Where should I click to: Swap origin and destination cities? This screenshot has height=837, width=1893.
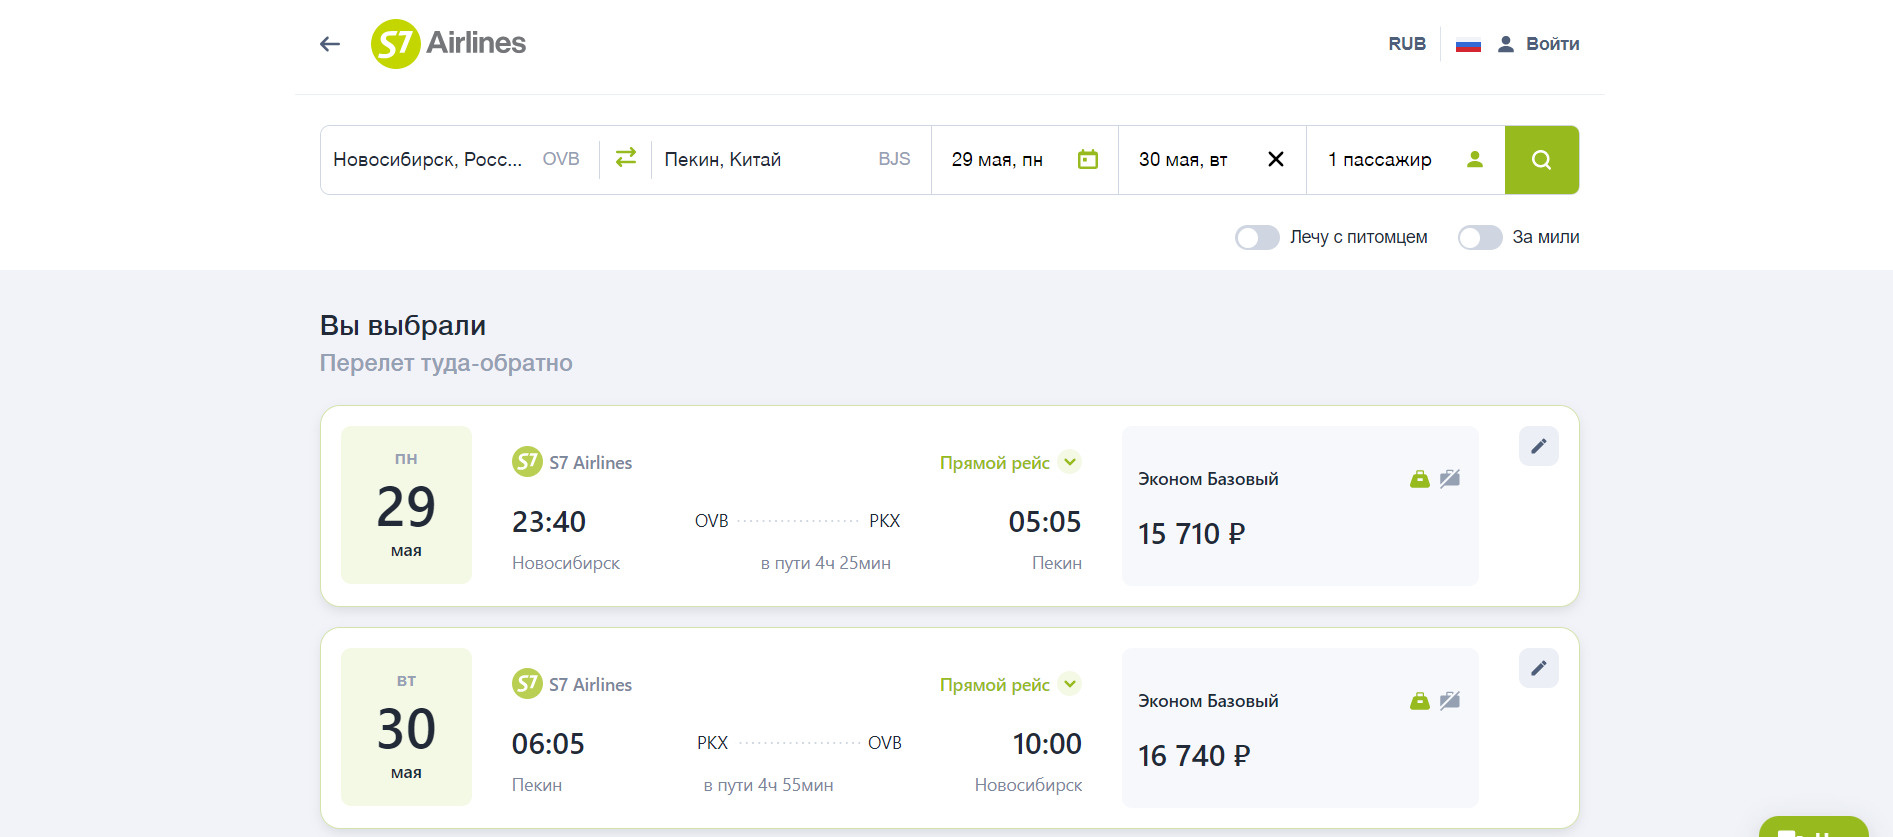pyautogui.click(x=626, y=158)
